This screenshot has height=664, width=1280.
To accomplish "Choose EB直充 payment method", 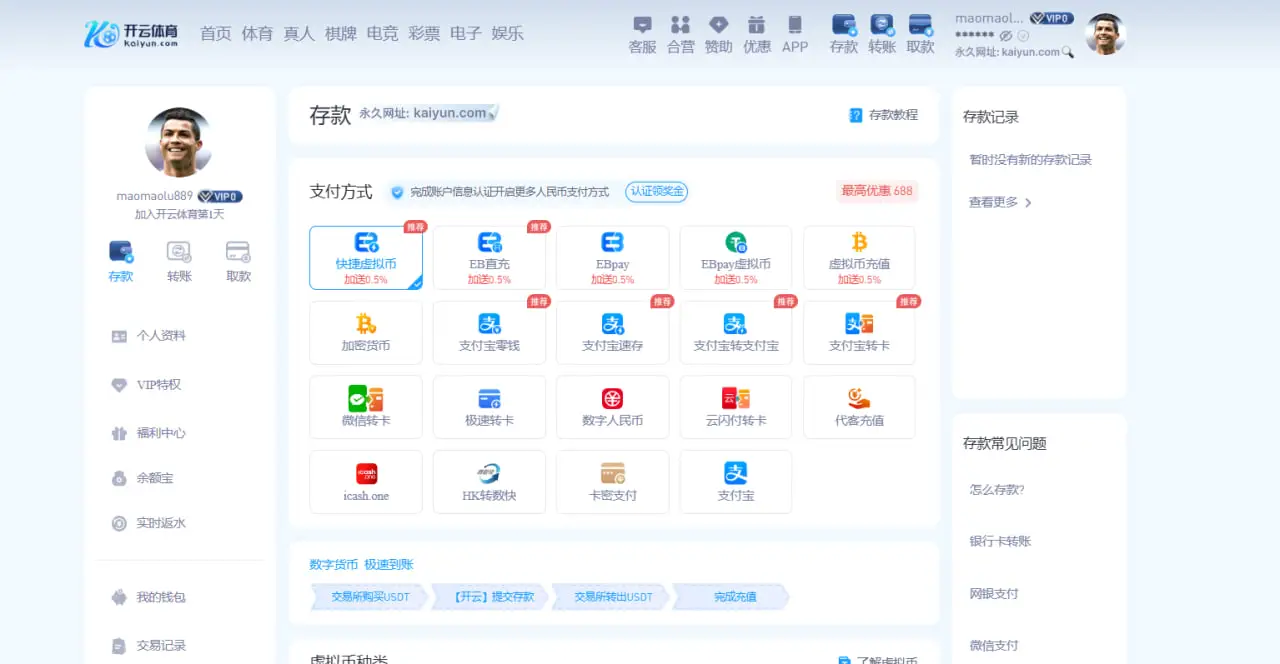I will [x=489, y=258].
